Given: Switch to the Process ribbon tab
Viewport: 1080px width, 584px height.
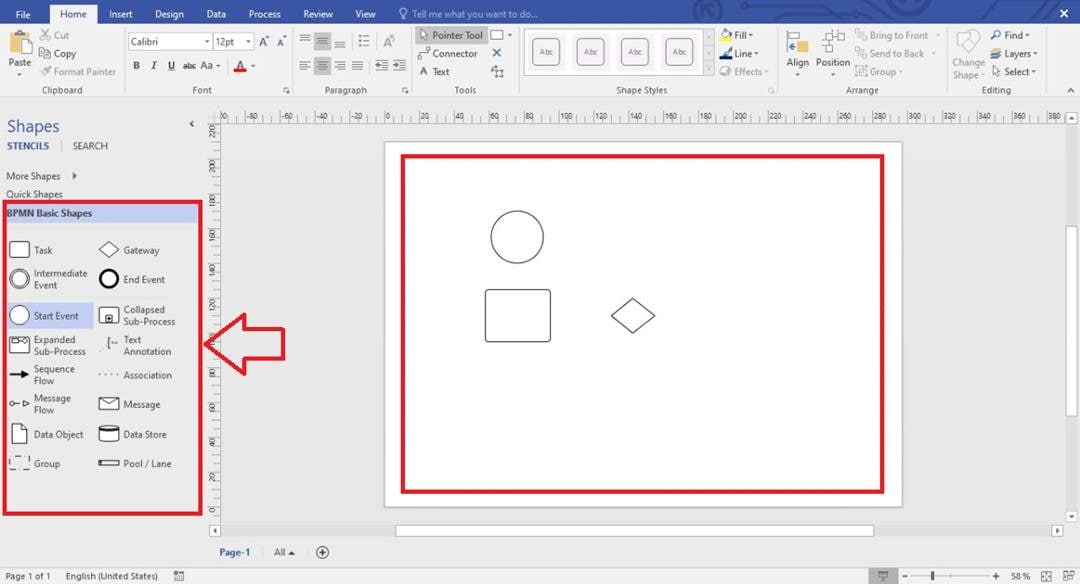Looking at the screenshot, I should pyautogui.click(x=264, y=13).
